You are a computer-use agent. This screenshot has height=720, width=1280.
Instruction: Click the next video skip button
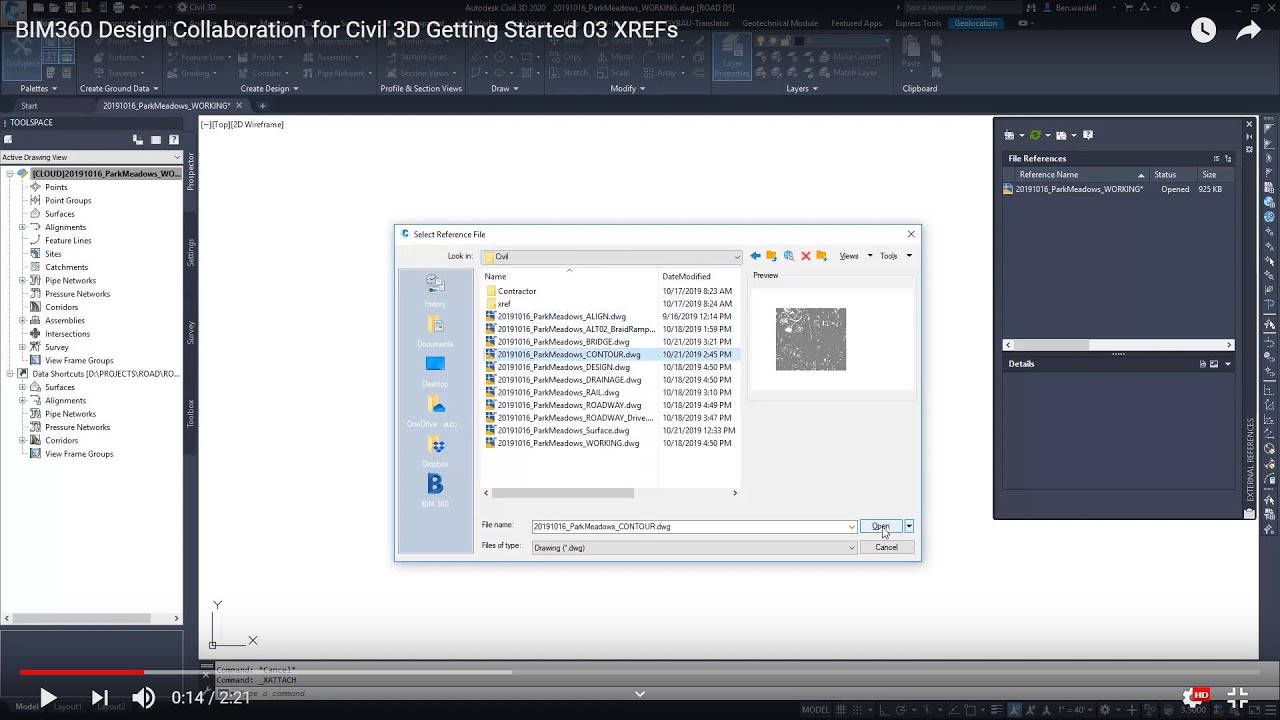tap(100, 698)
